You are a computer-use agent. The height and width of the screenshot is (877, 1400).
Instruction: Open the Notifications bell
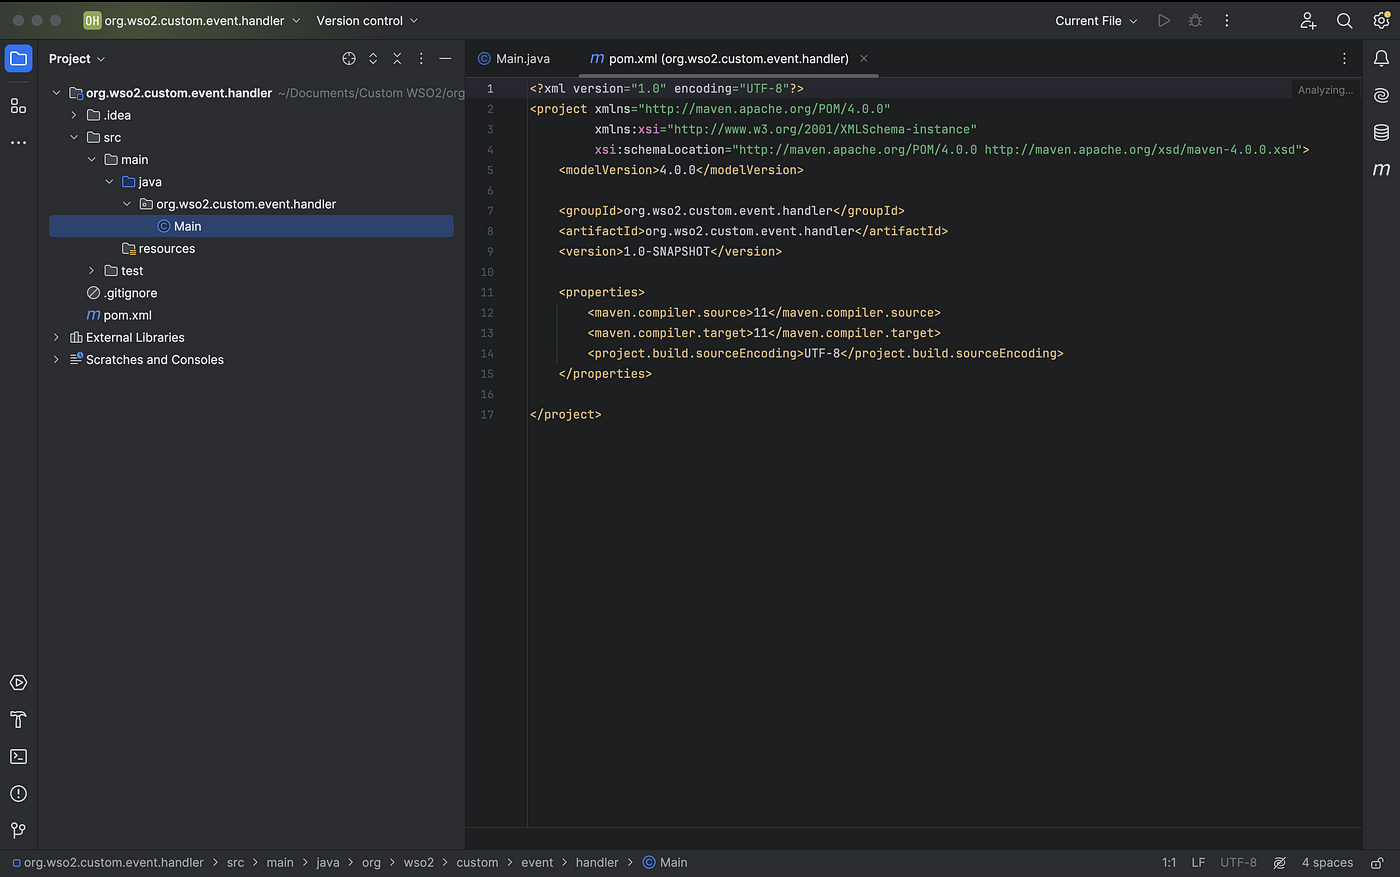coord(1381,59)
